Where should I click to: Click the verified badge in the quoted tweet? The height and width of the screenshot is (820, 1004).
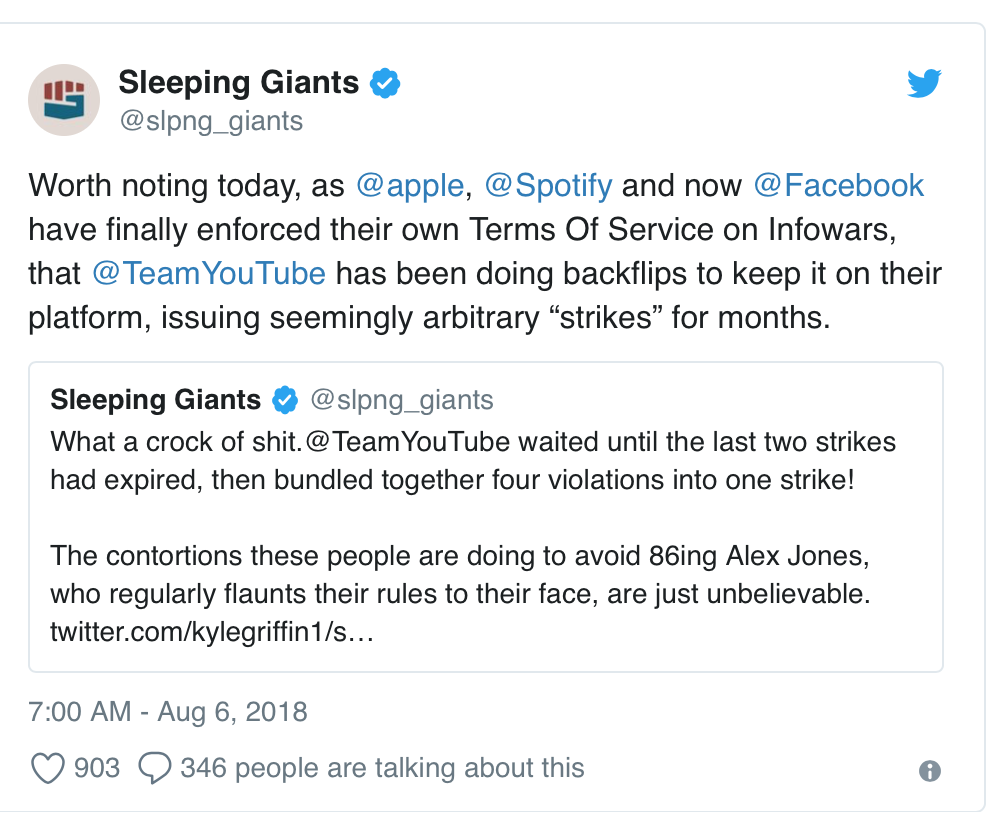pos(285,401)
